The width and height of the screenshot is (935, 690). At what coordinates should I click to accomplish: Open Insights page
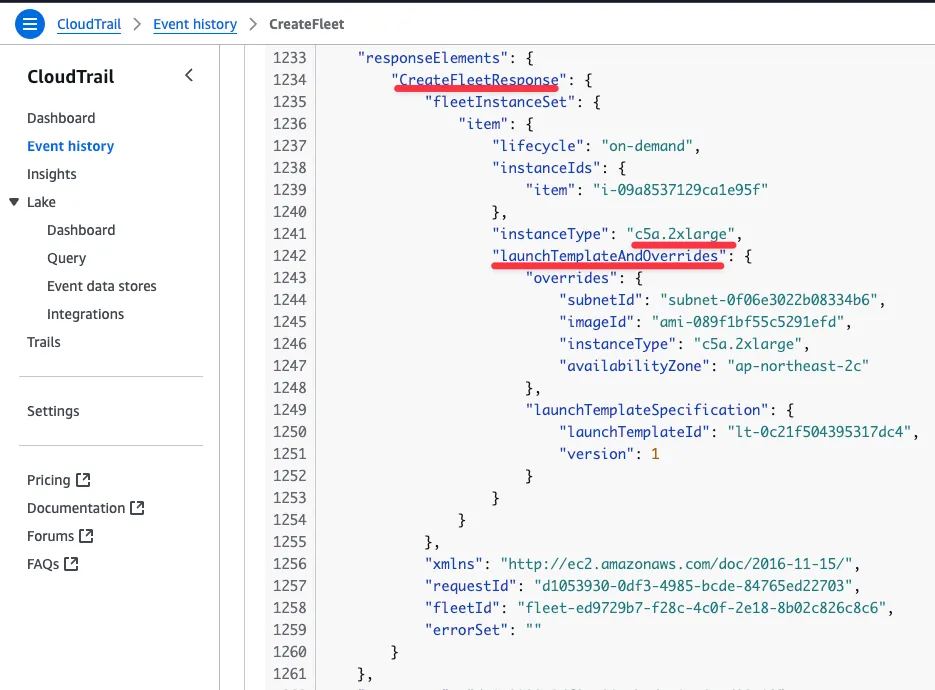[51, 174]
